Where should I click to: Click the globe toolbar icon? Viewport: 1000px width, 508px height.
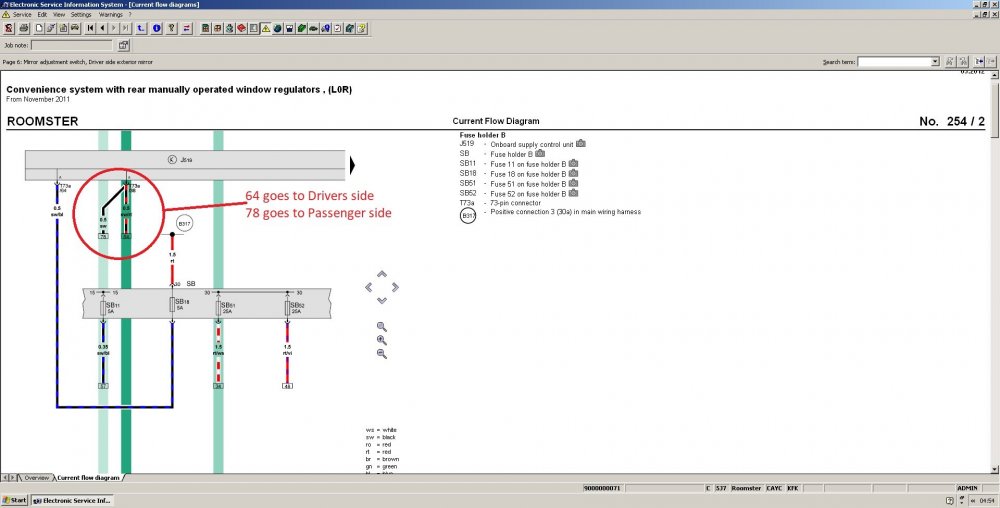pos(277,28)
